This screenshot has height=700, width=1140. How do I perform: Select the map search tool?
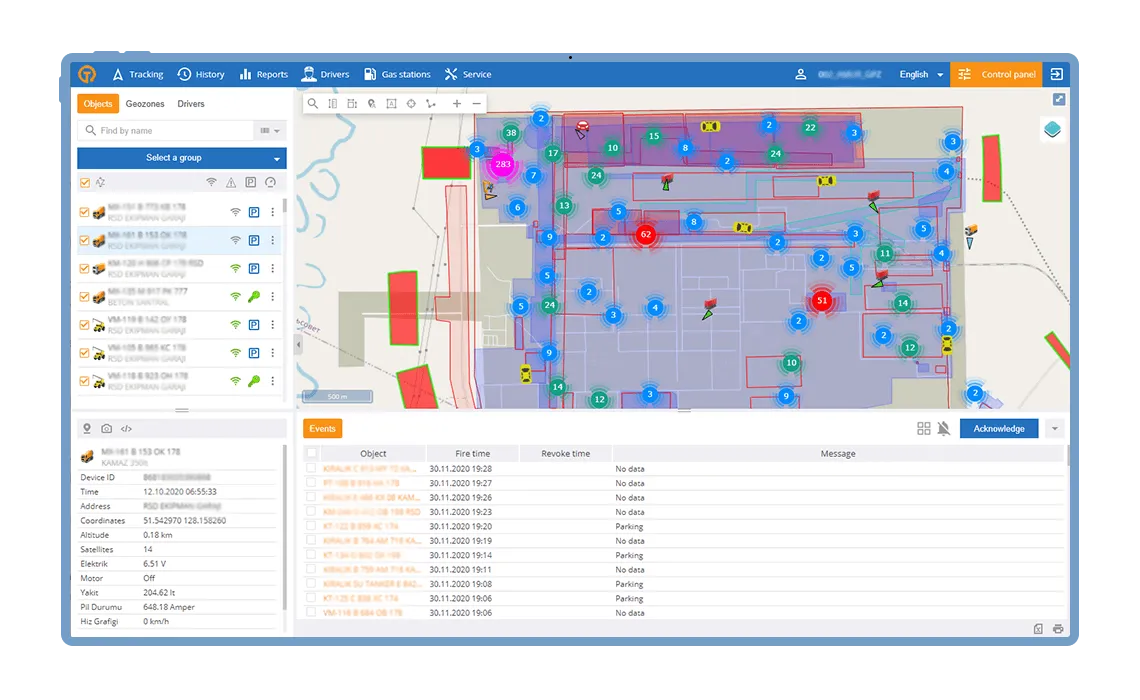pos(313,103)
